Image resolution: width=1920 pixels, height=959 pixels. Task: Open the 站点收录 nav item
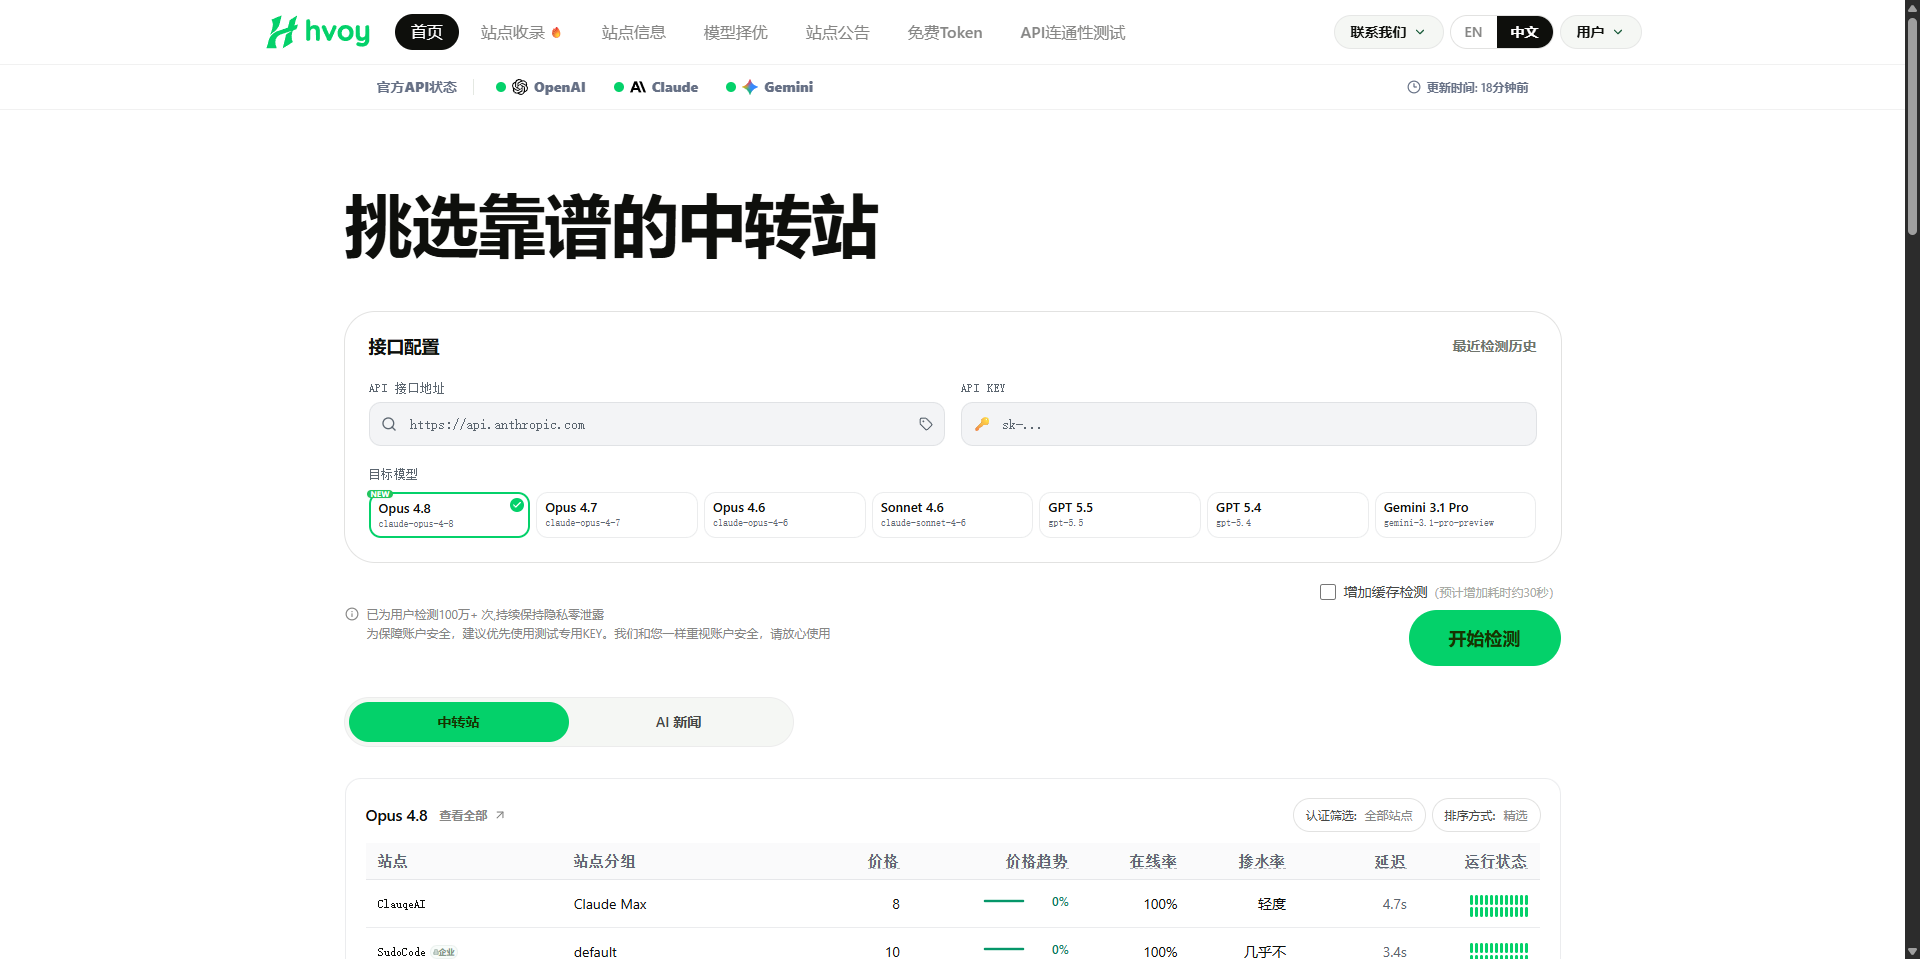(x=520, y=32)
